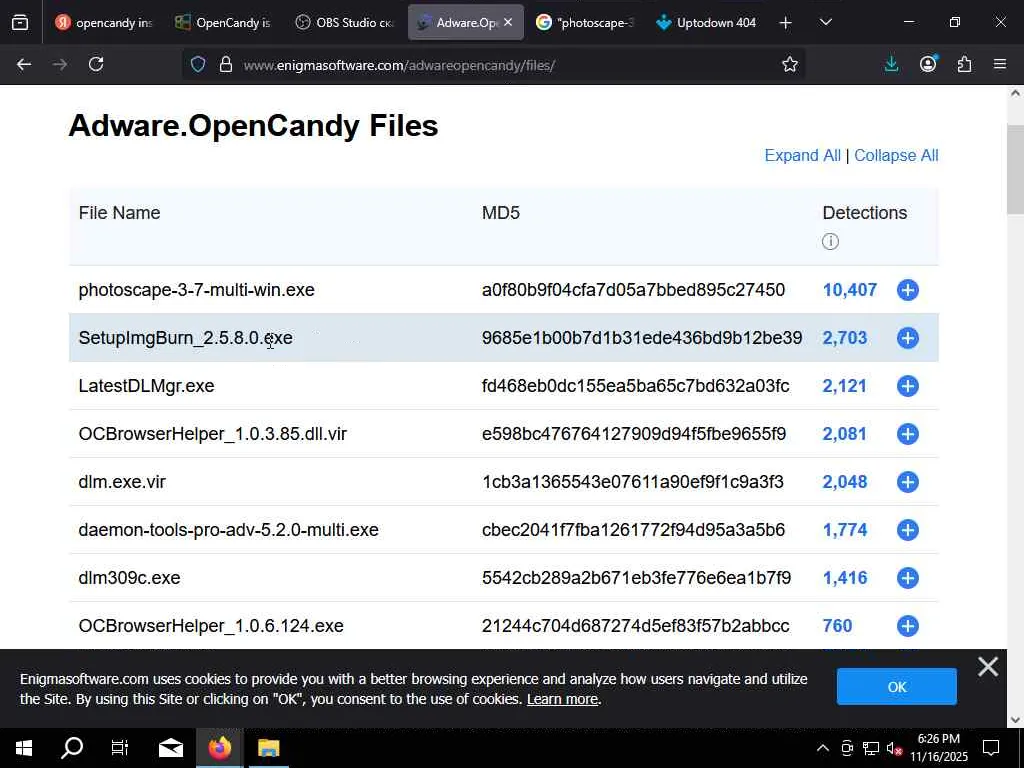Expand details for OCBrowserHelper_1.0.3.85.dll.vir row

pos(908,434)
